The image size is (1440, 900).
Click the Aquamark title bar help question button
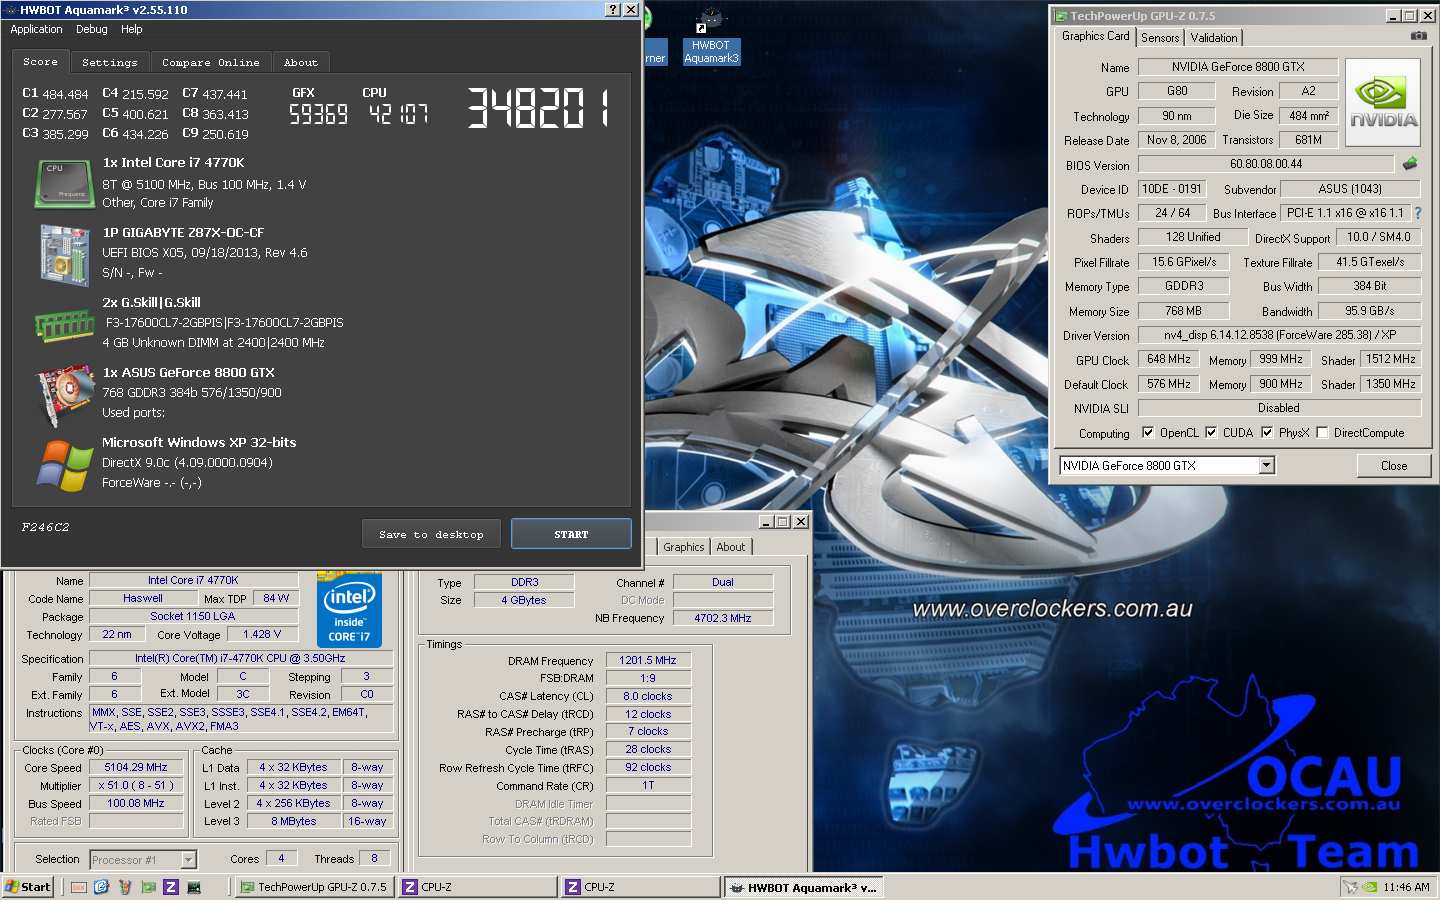613,9
